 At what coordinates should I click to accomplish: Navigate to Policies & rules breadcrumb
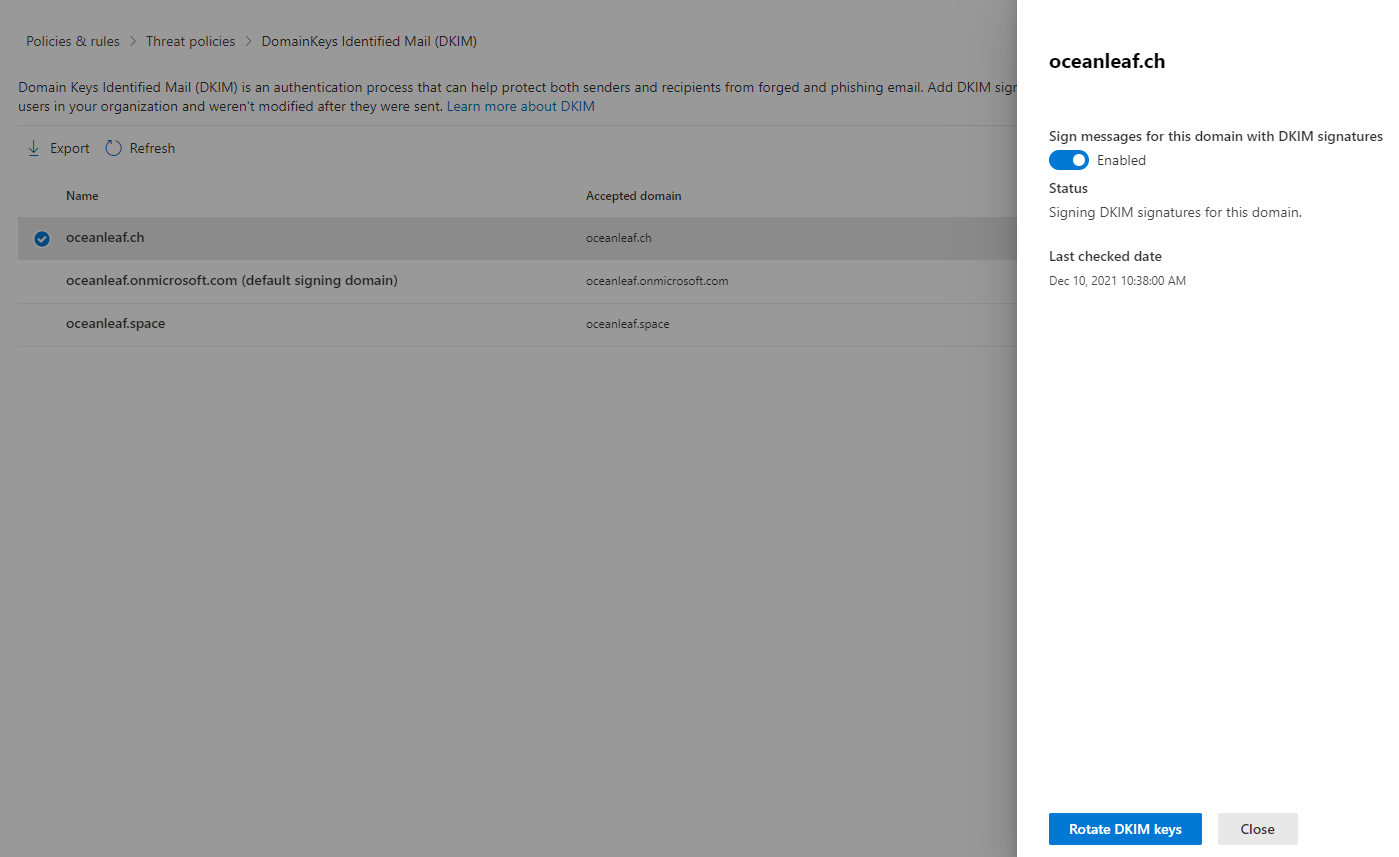(72, 40)
